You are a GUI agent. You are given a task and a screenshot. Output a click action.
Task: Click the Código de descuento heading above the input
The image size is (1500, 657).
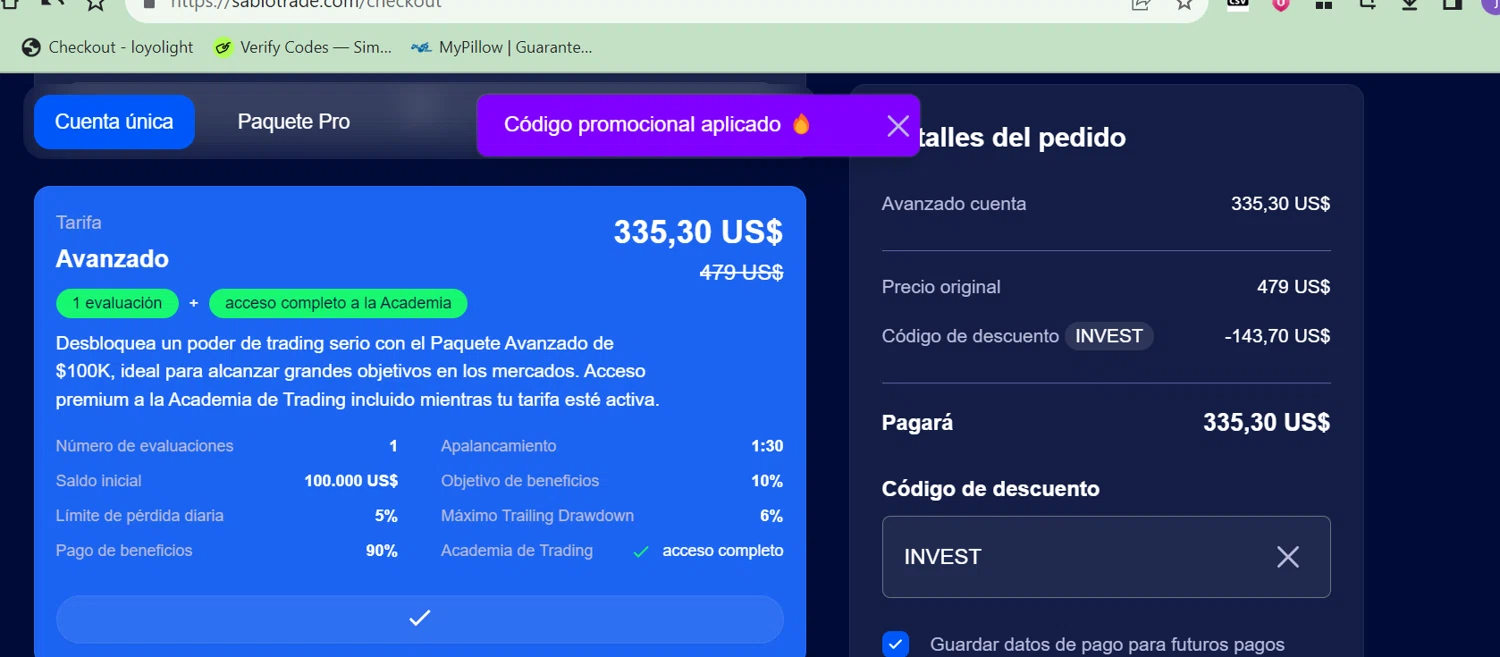pos(990,489)
